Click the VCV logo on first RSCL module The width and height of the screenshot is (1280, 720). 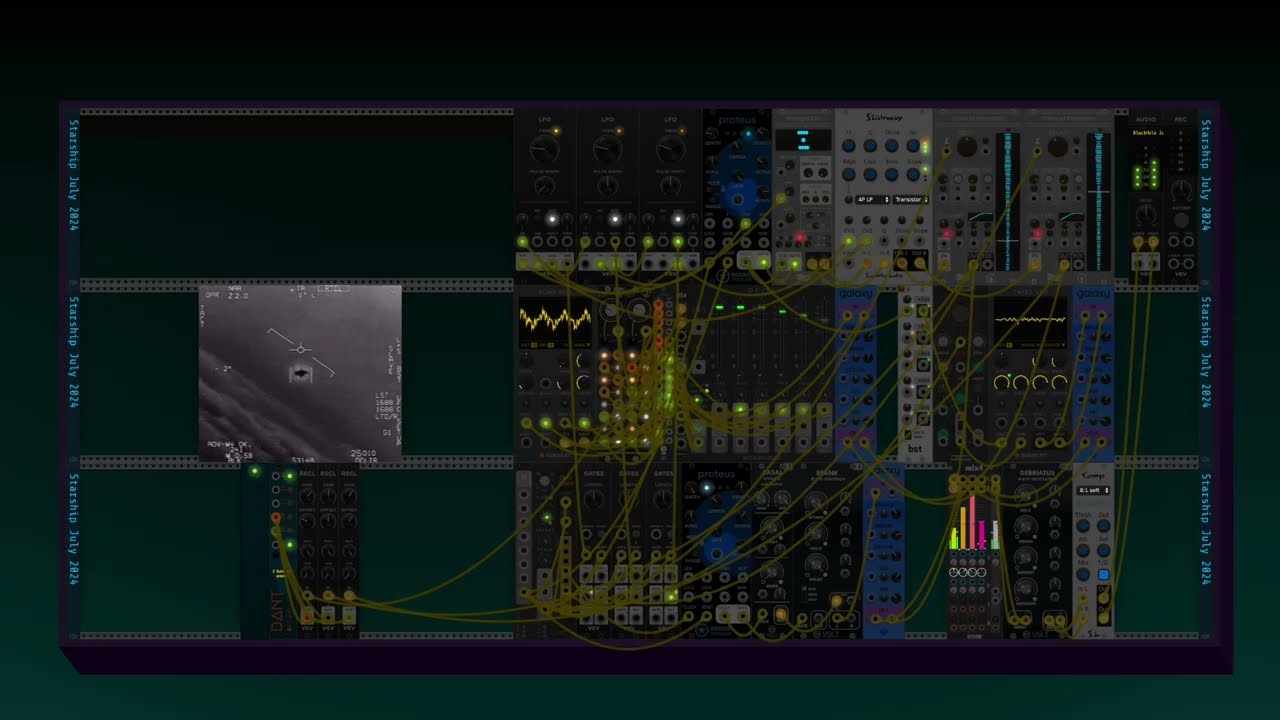[307, 628]
